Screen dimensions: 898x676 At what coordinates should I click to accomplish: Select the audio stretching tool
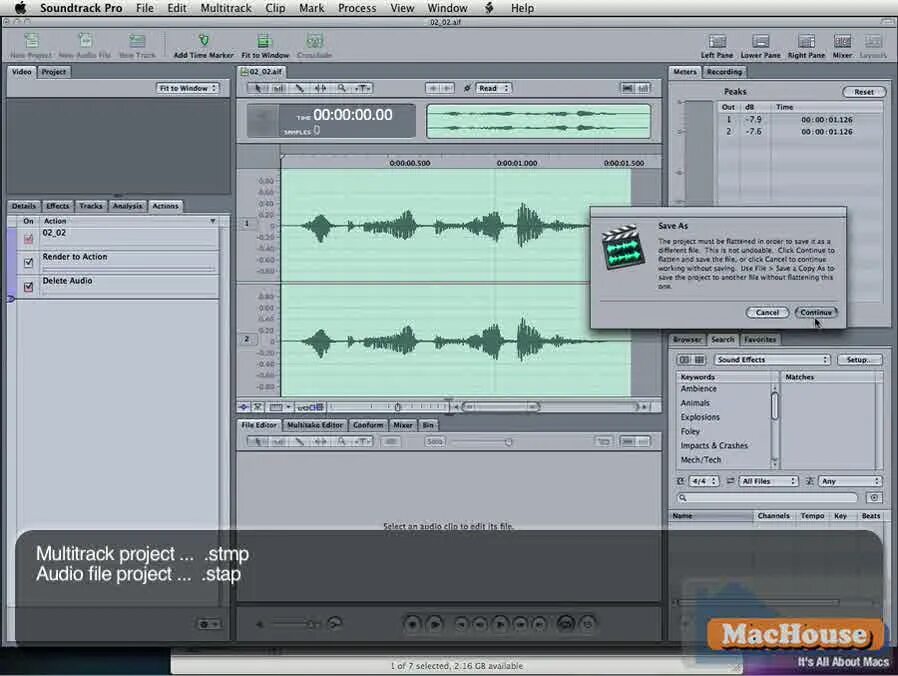click(x=320, y=88)
